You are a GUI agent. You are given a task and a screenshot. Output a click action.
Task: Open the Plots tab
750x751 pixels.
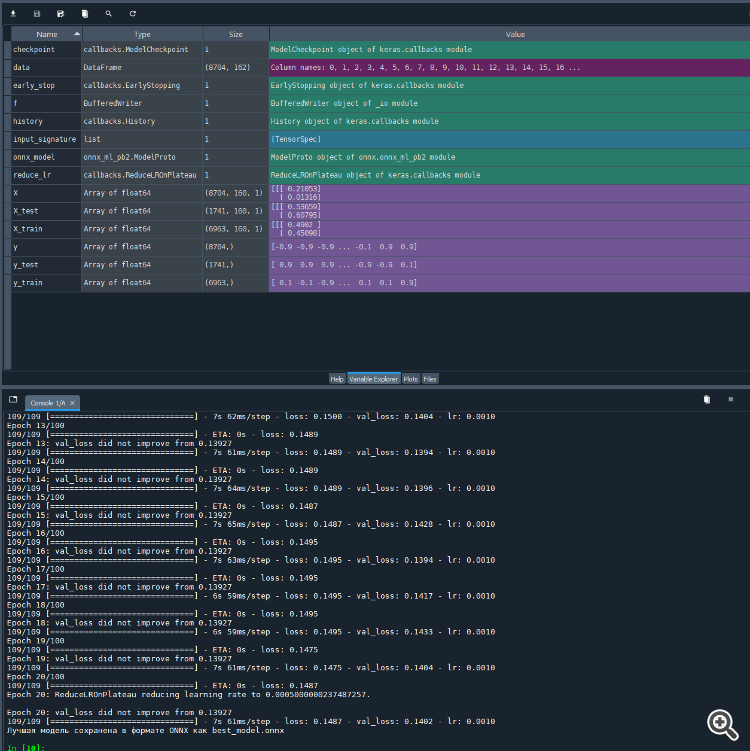tap(411, 379)
